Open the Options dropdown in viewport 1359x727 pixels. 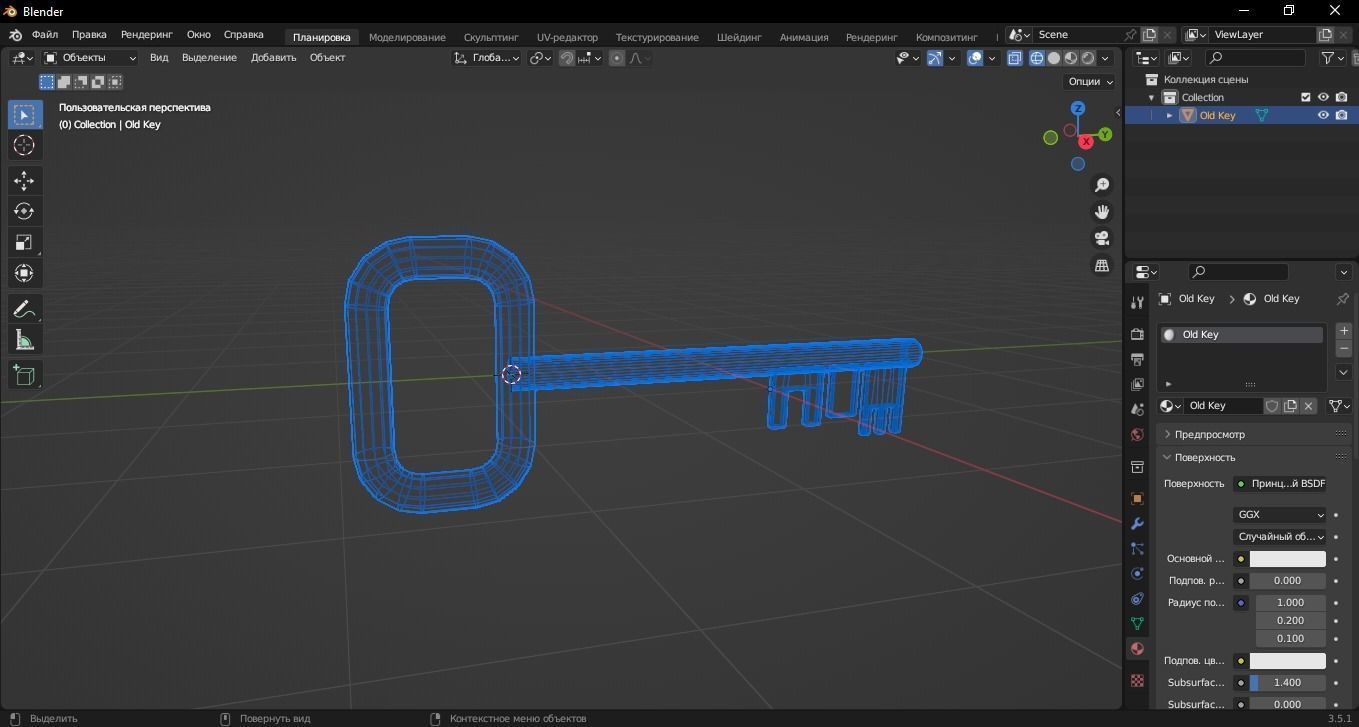tap(1090, 82)
